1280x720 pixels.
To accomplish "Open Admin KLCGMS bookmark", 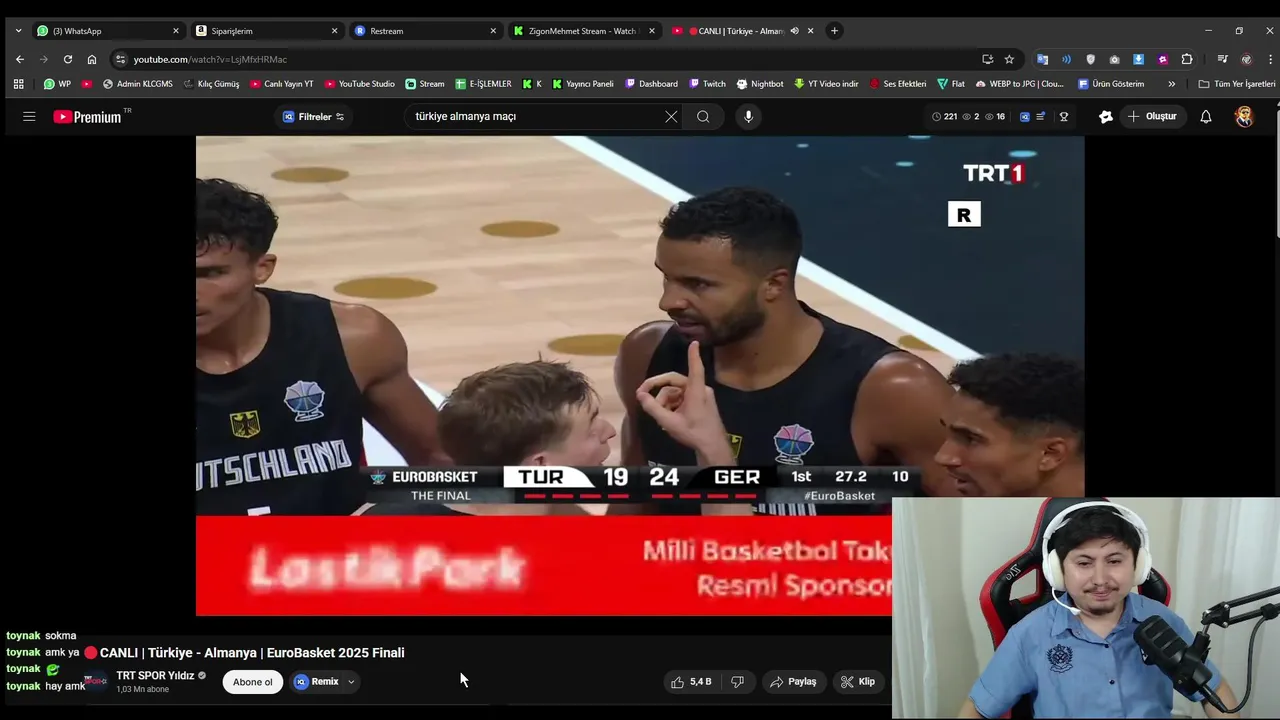I will pos(137,84).
